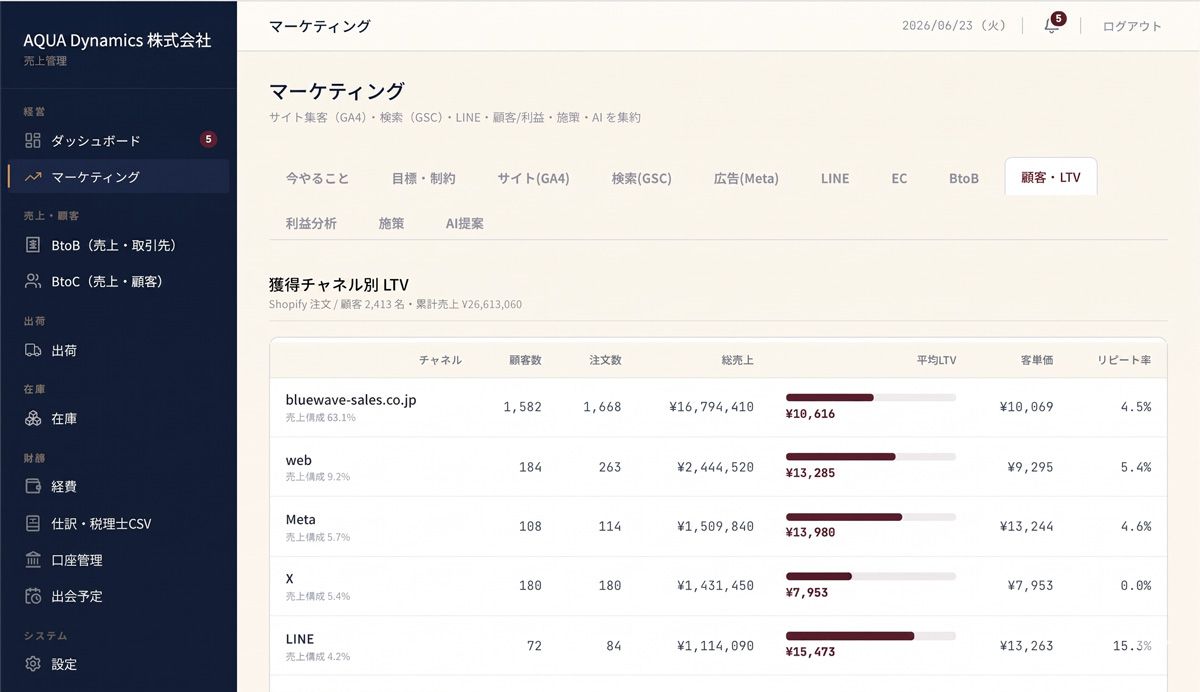This screenshot has height=692, width=1200.
Task: Click the shipping truck icon for 出荷
Action: click(x=33, y=351)
